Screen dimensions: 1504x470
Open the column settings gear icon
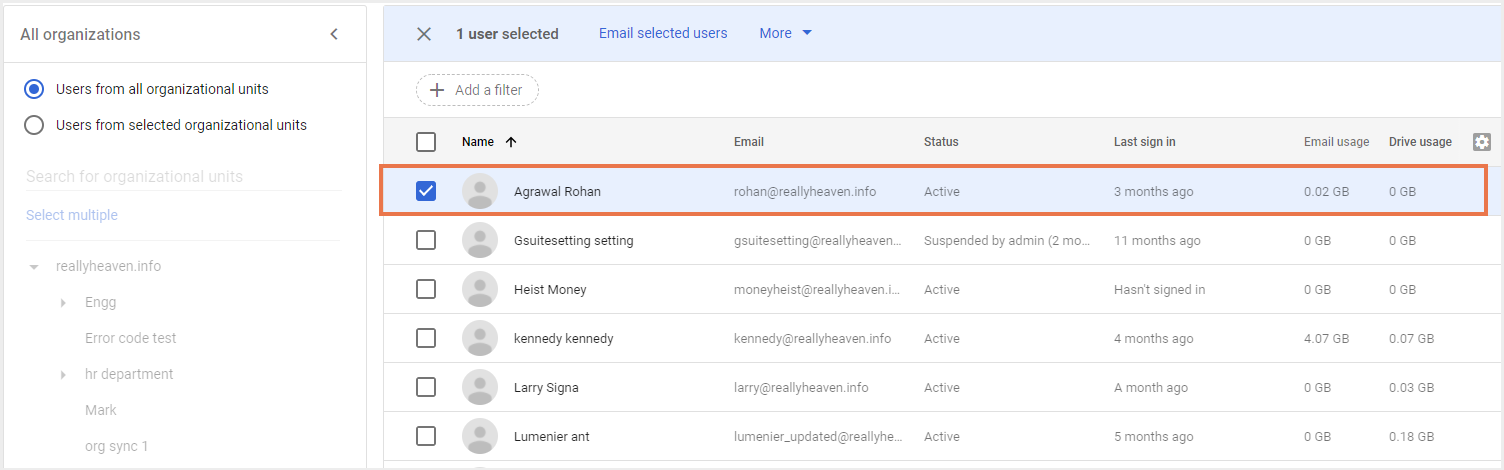tap(1482, 142)
